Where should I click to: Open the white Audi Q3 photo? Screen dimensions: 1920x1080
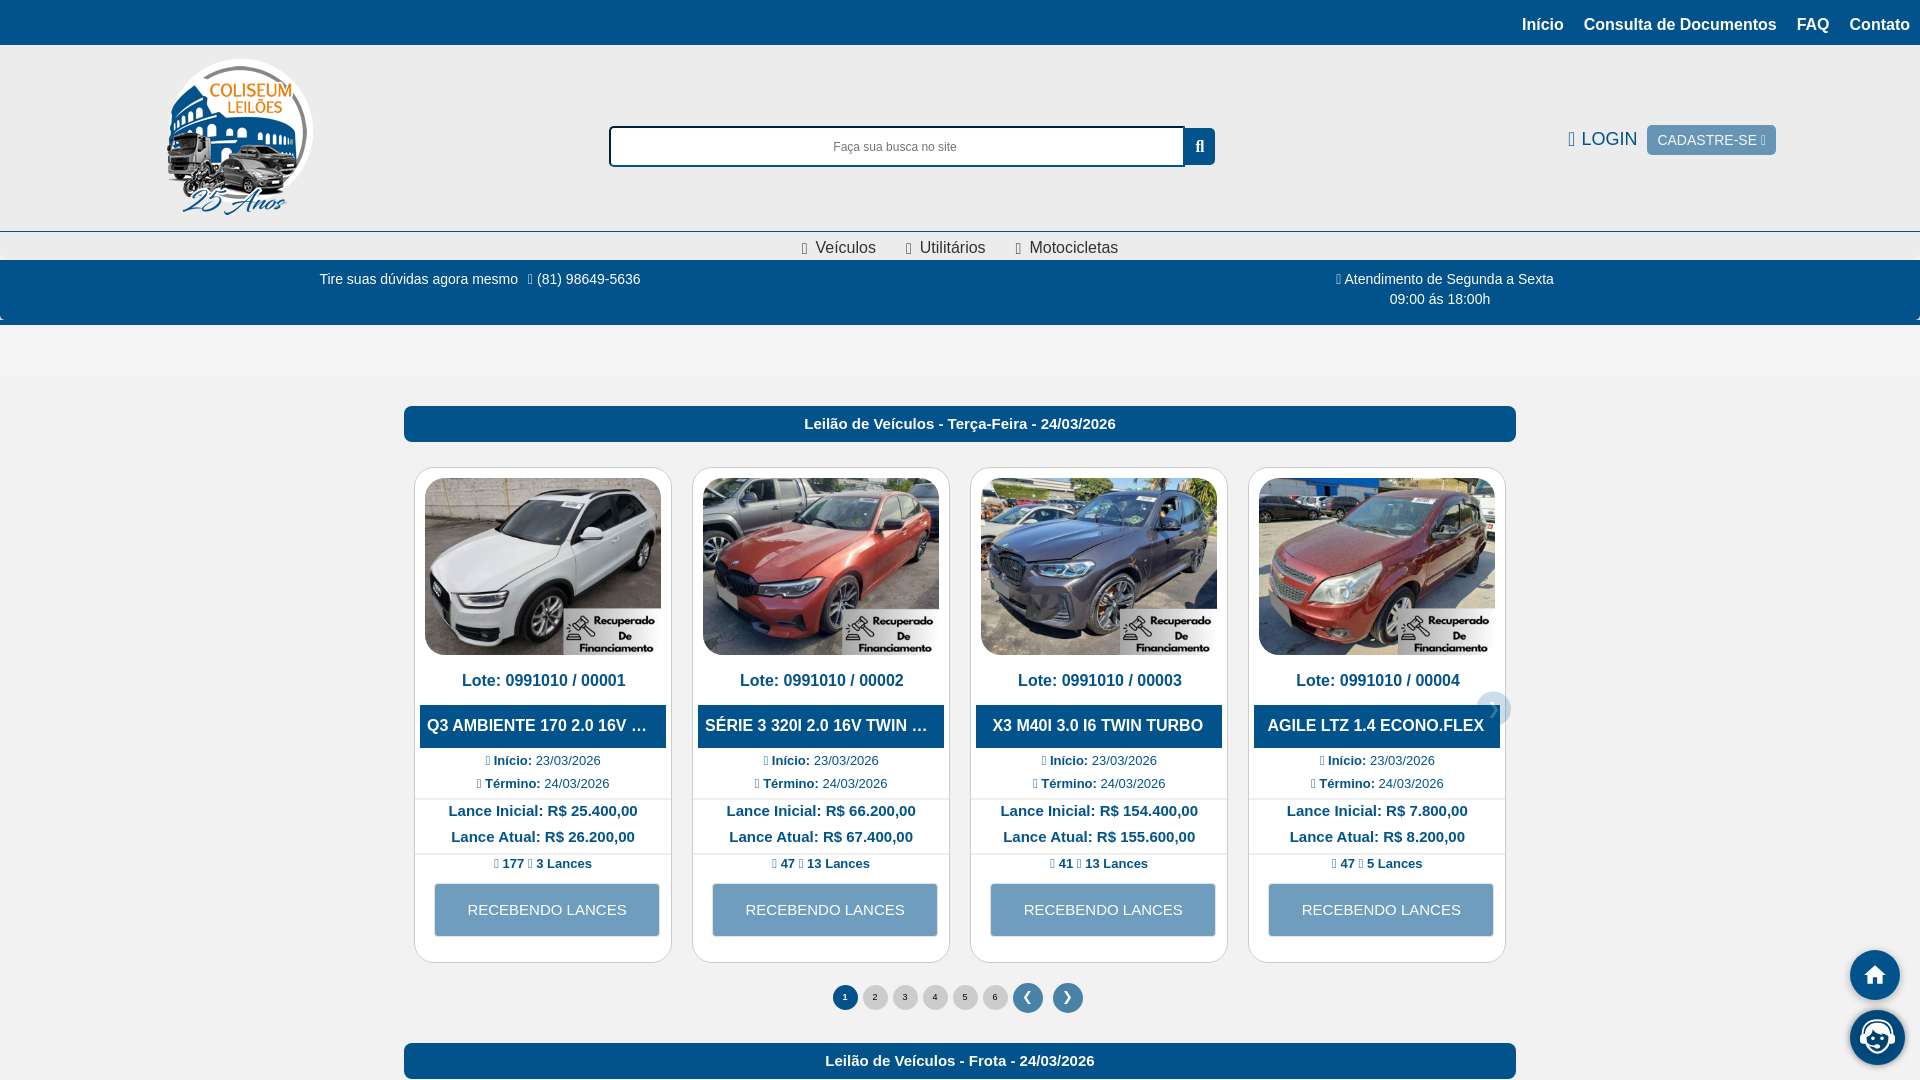coord(543,566)
